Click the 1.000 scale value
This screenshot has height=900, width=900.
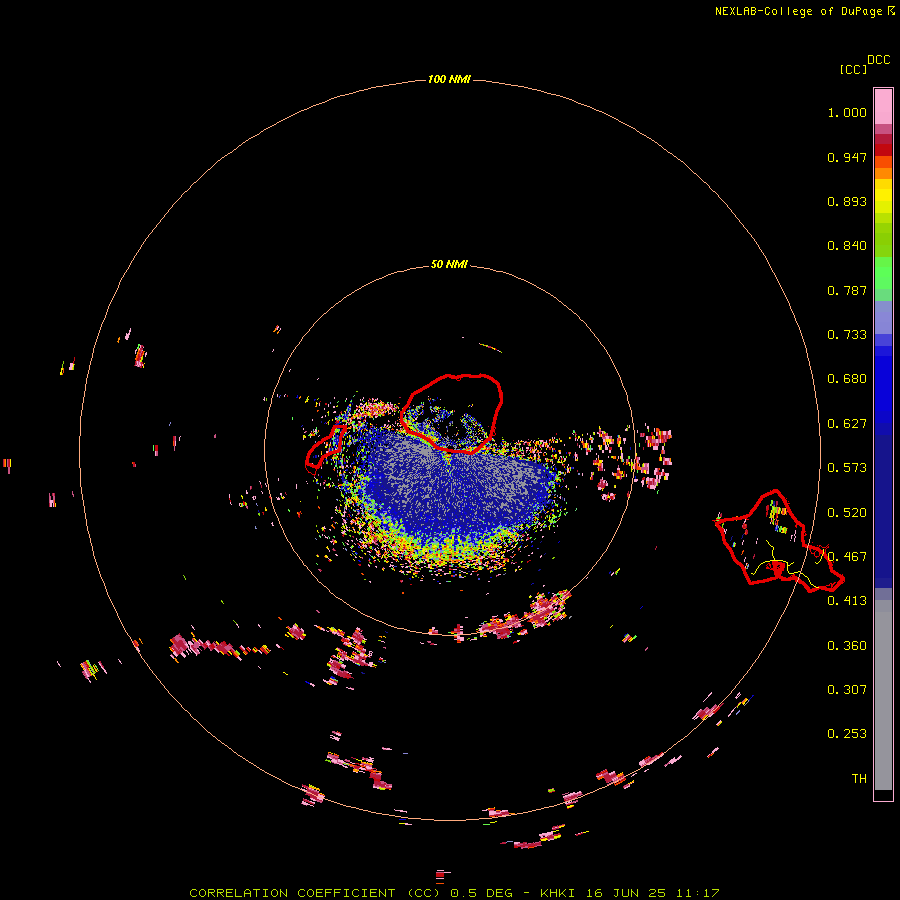(847, 112)
